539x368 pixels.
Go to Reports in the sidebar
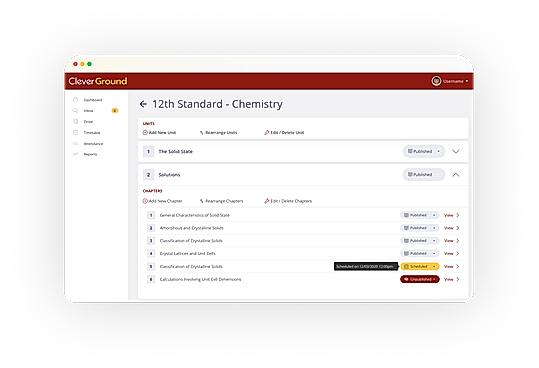pos(90,154)
